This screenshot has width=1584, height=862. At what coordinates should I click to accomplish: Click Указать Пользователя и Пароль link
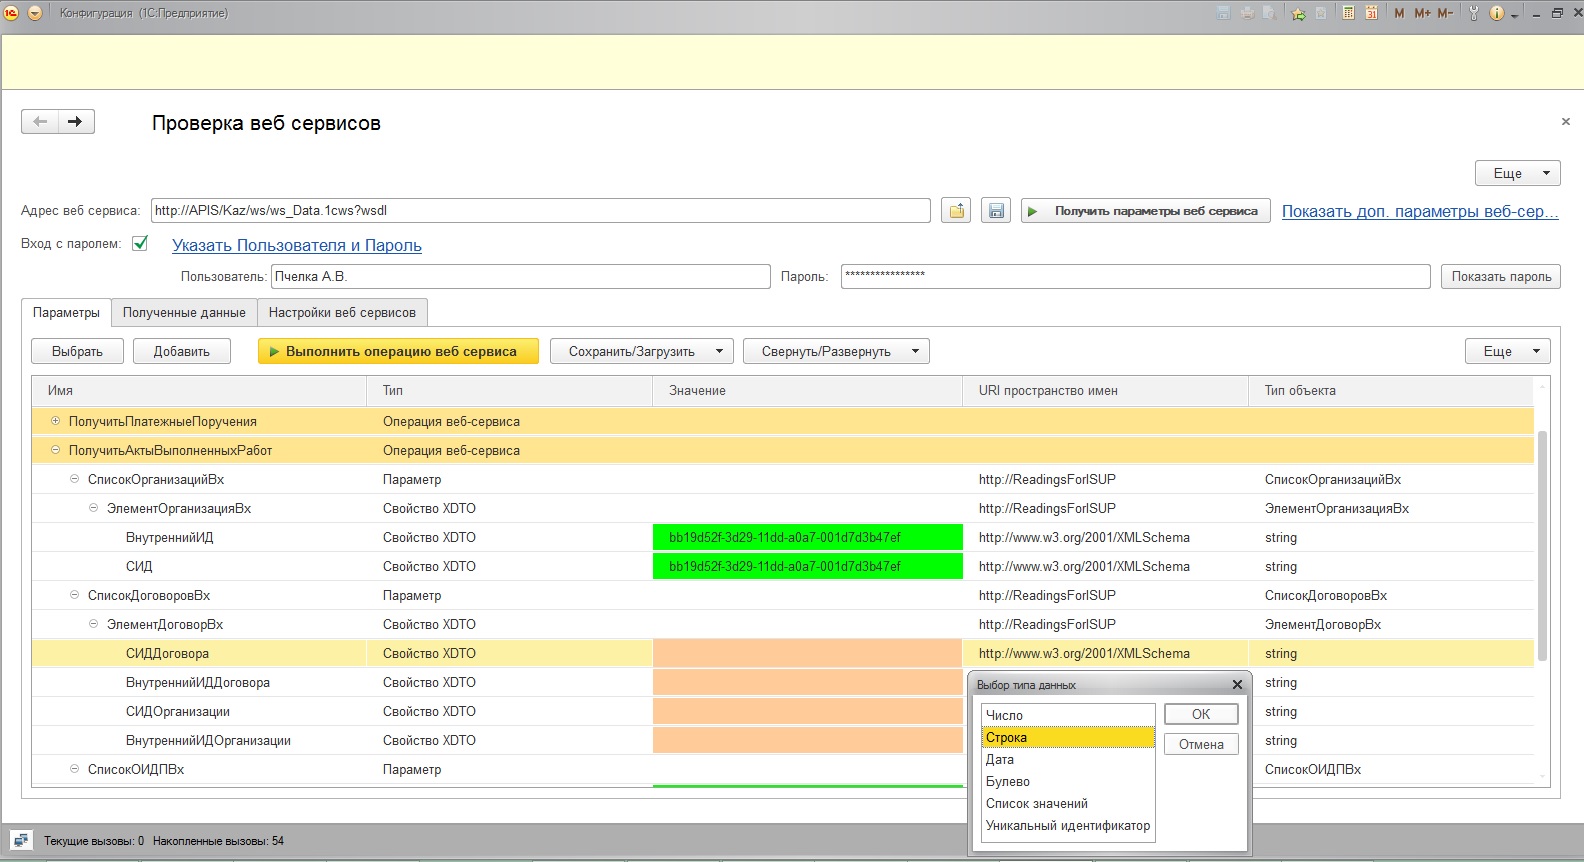coord(297,245)
